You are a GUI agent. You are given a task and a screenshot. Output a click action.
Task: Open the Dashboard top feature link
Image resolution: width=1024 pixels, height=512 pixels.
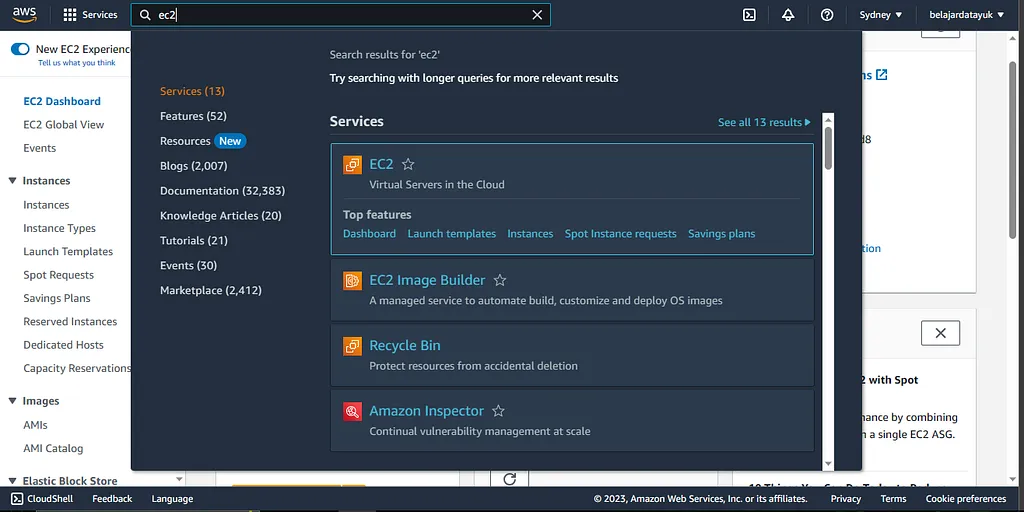pos(370,234)
